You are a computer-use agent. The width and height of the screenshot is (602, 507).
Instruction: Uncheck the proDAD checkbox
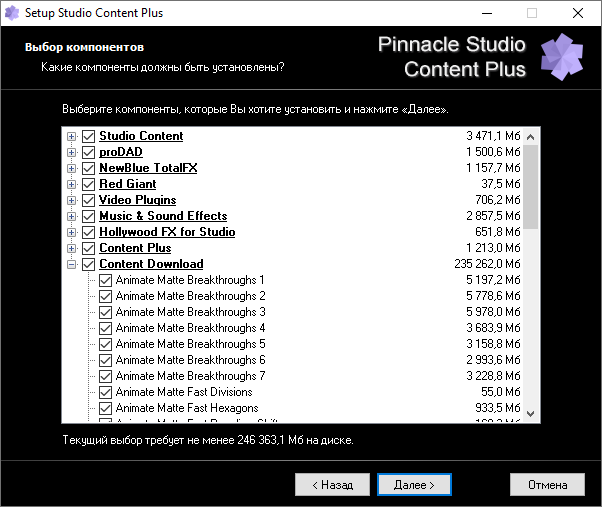pyautogui.click(x=89, y=152)
